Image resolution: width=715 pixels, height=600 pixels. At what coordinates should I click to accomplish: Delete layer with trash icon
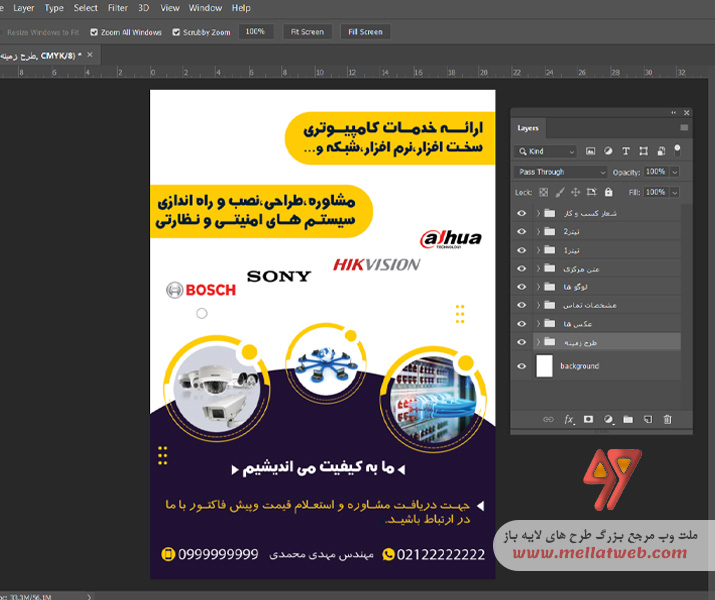click(x=667, y=419)
